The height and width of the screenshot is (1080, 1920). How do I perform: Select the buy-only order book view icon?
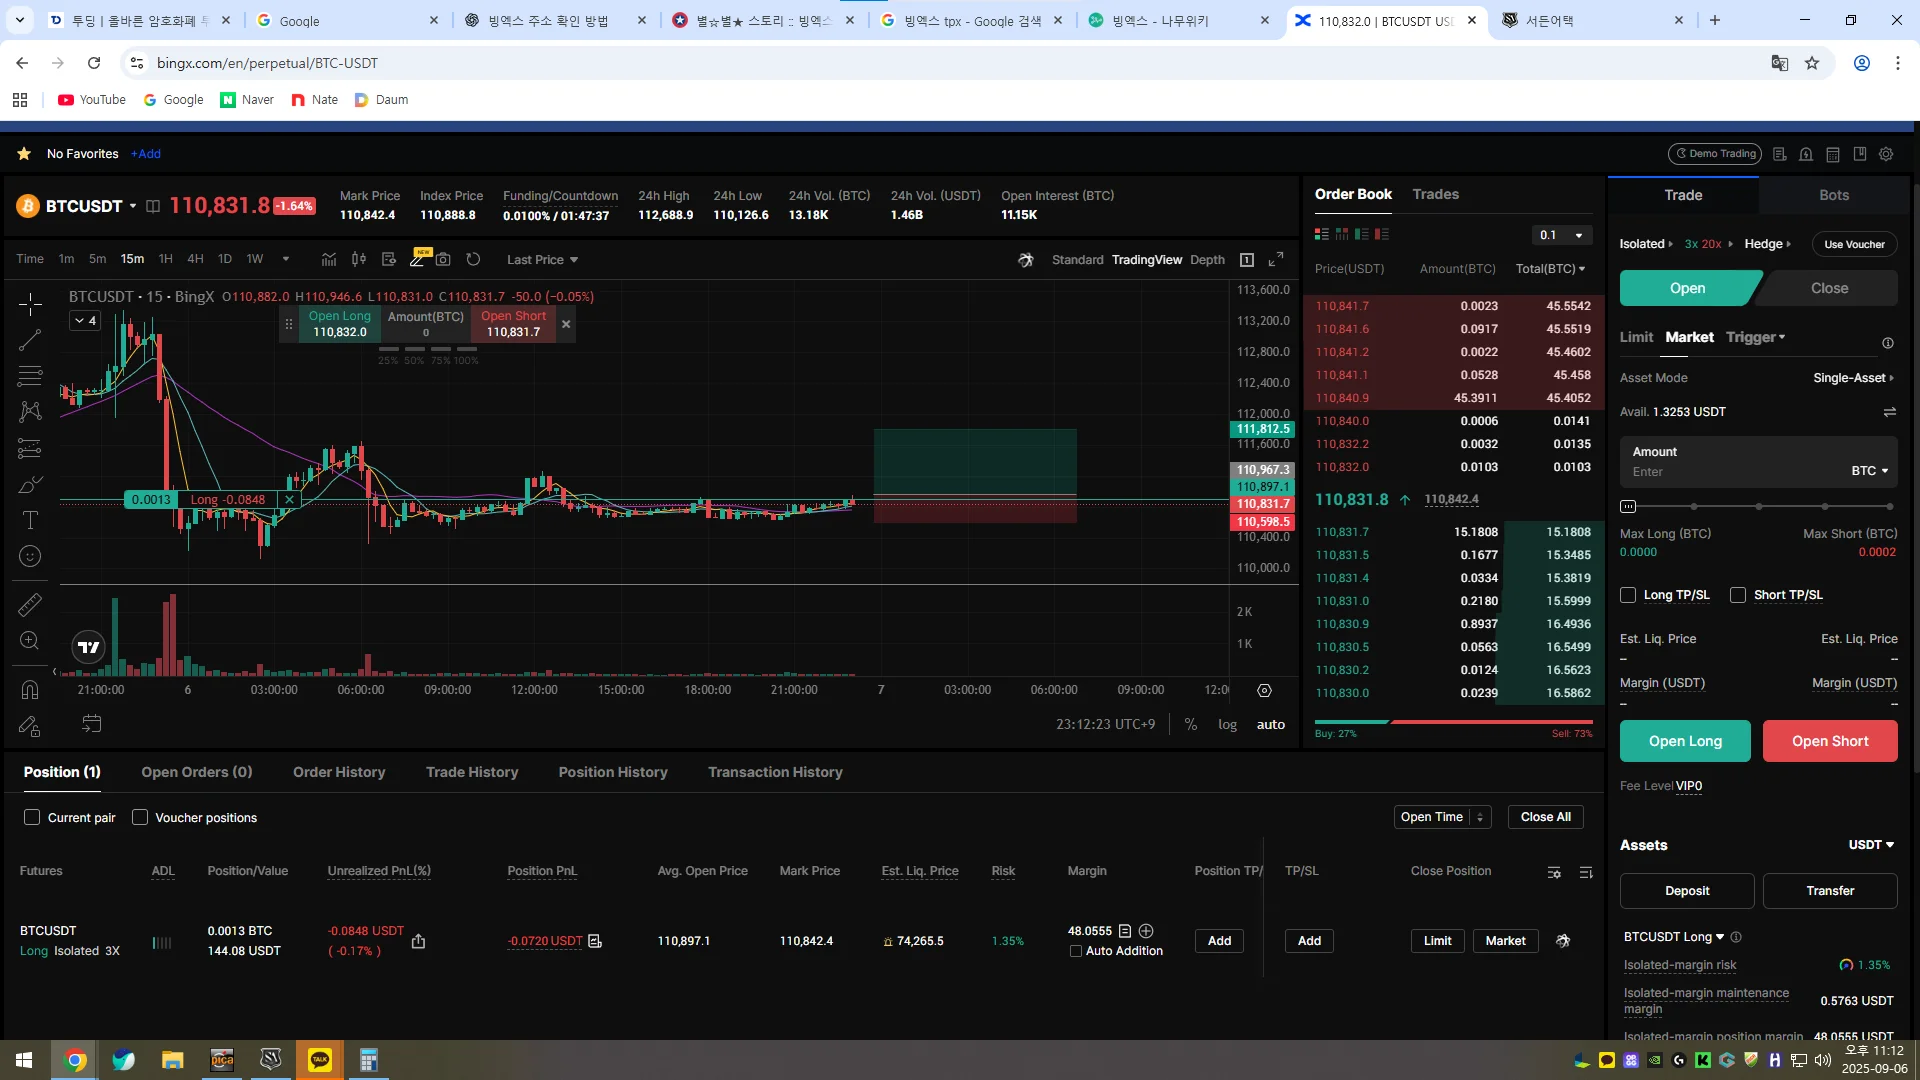pyautogui.click(x=1361, y=234)
